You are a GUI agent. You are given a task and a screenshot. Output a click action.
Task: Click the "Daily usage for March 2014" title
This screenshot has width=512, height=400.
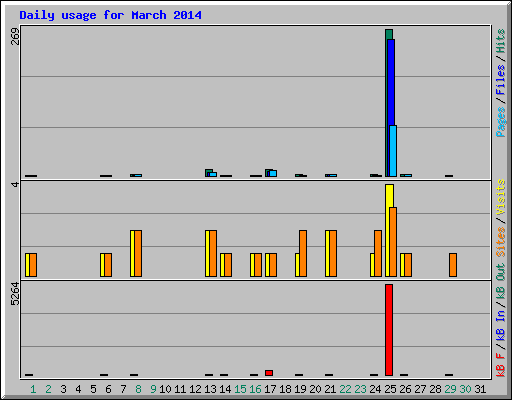(x=110, y=15)
